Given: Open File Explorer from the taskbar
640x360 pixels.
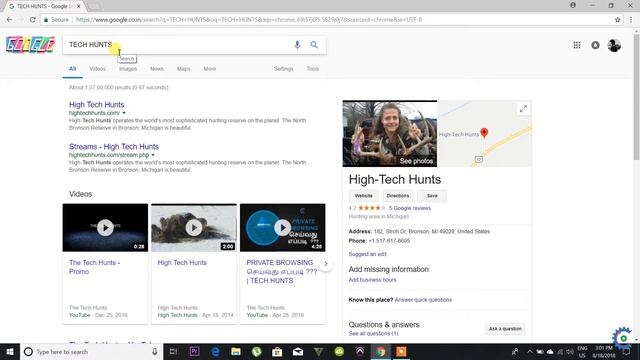Looking at the screenshot, I should (236, 351).
